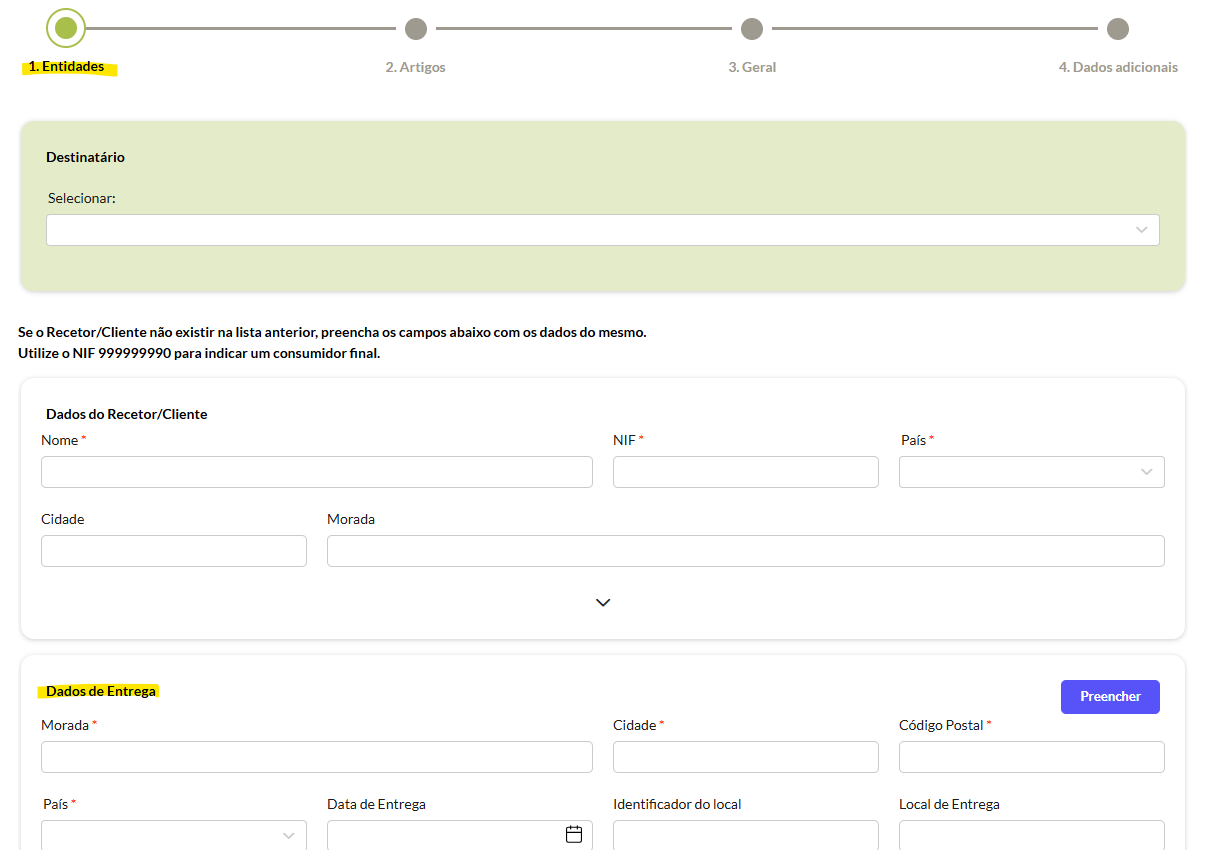The image size is (1218, 850).
Task: Click the Morada field in Dados de Entrega
Action: pos(316,757)
